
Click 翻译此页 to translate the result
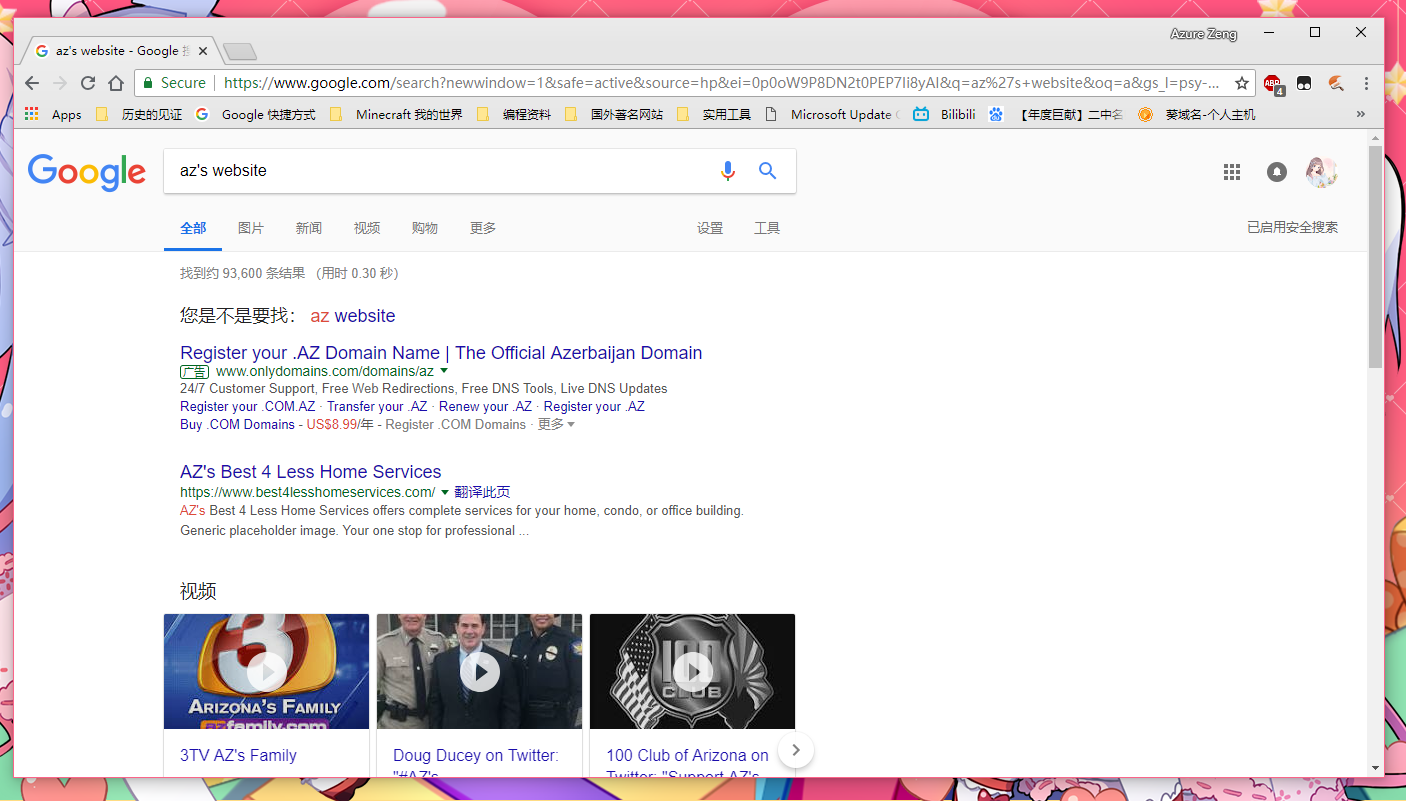click(x=482, y=492)
